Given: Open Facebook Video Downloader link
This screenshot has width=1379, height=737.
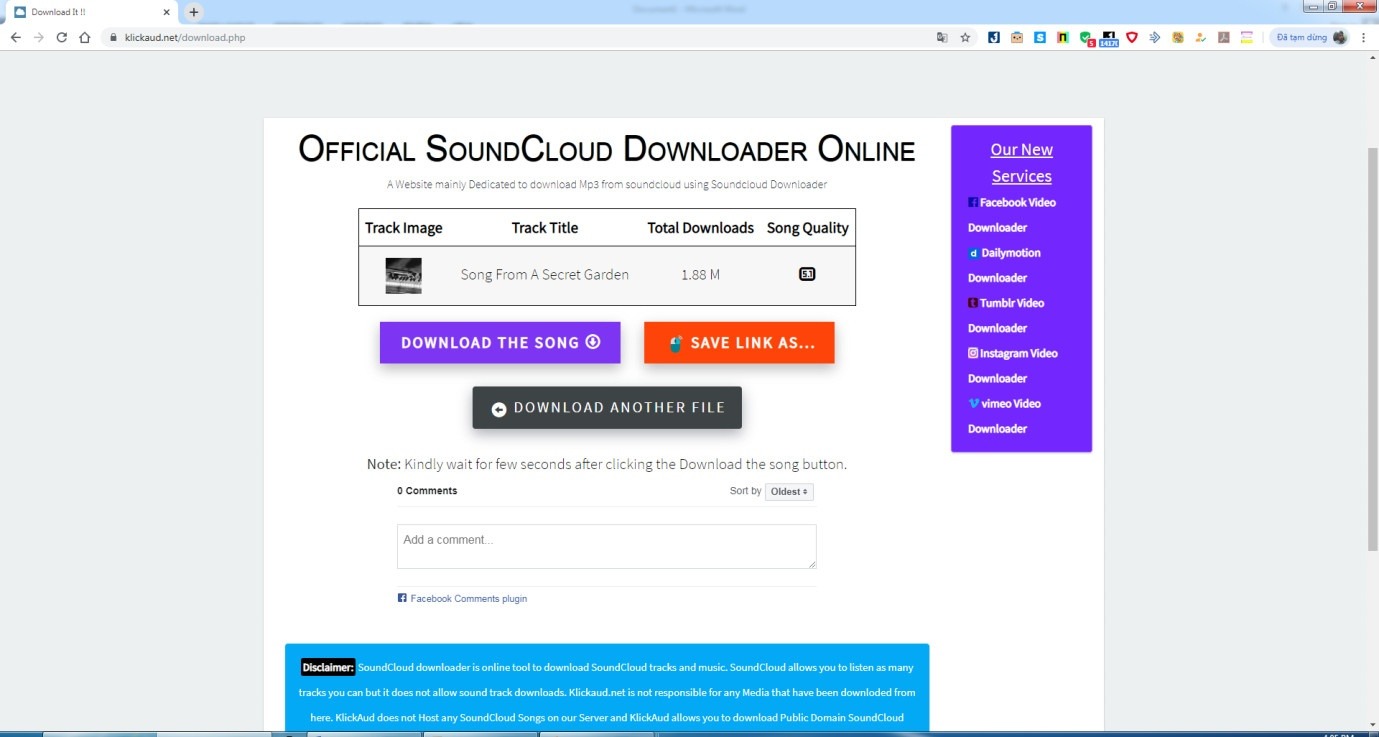Looking at the screenshot, I should [1012, 214].
